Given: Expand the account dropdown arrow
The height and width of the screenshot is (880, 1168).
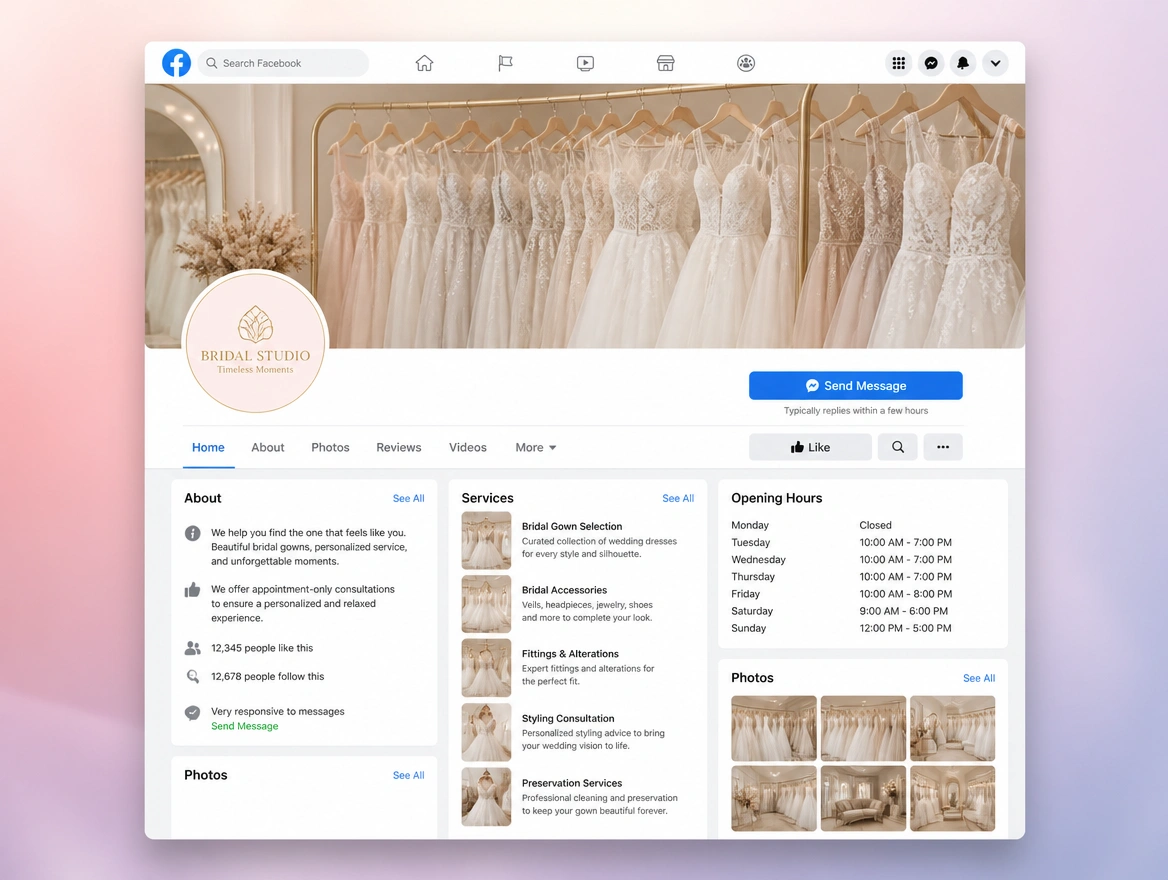Looking at the screenshot, I should click(x=995, y=63).
